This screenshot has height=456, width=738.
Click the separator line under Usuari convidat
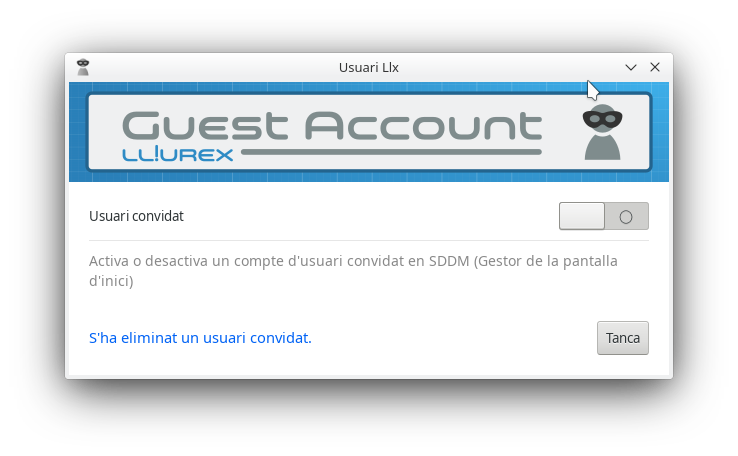tap(369, 240)
